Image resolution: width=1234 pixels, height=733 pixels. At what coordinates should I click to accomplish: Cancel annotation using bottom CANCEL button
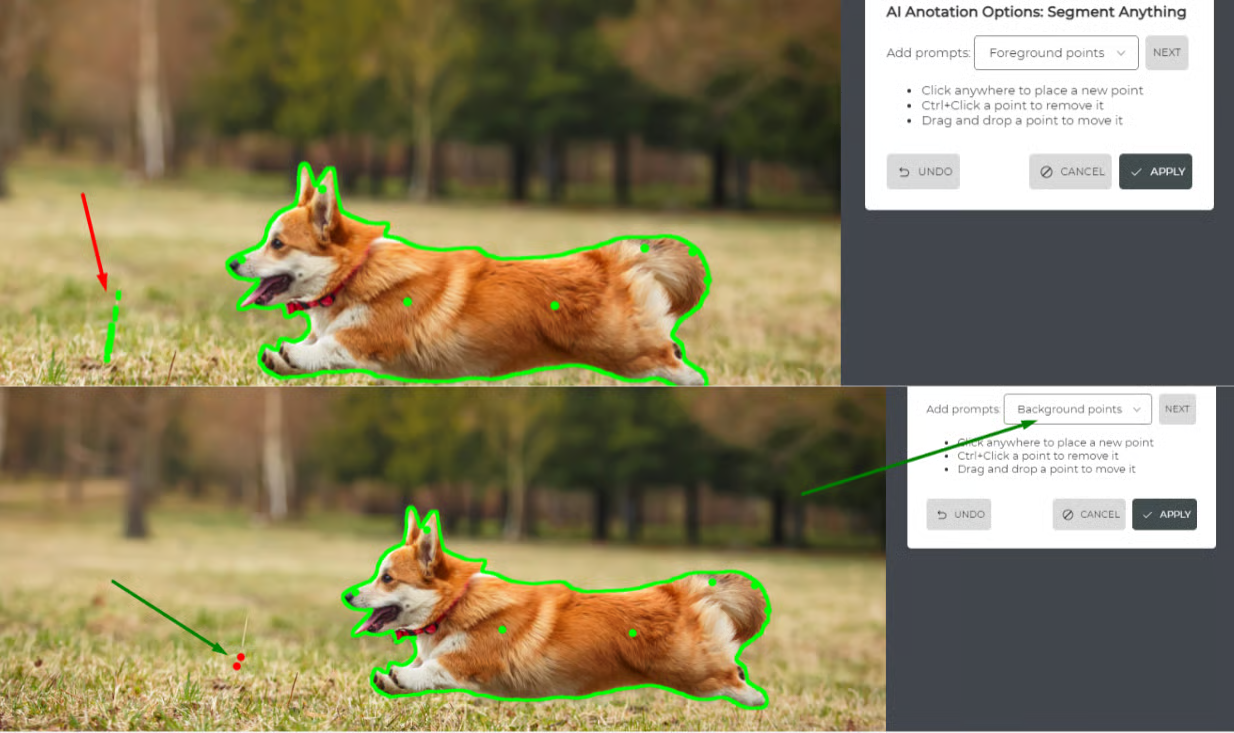(1089, 514)
